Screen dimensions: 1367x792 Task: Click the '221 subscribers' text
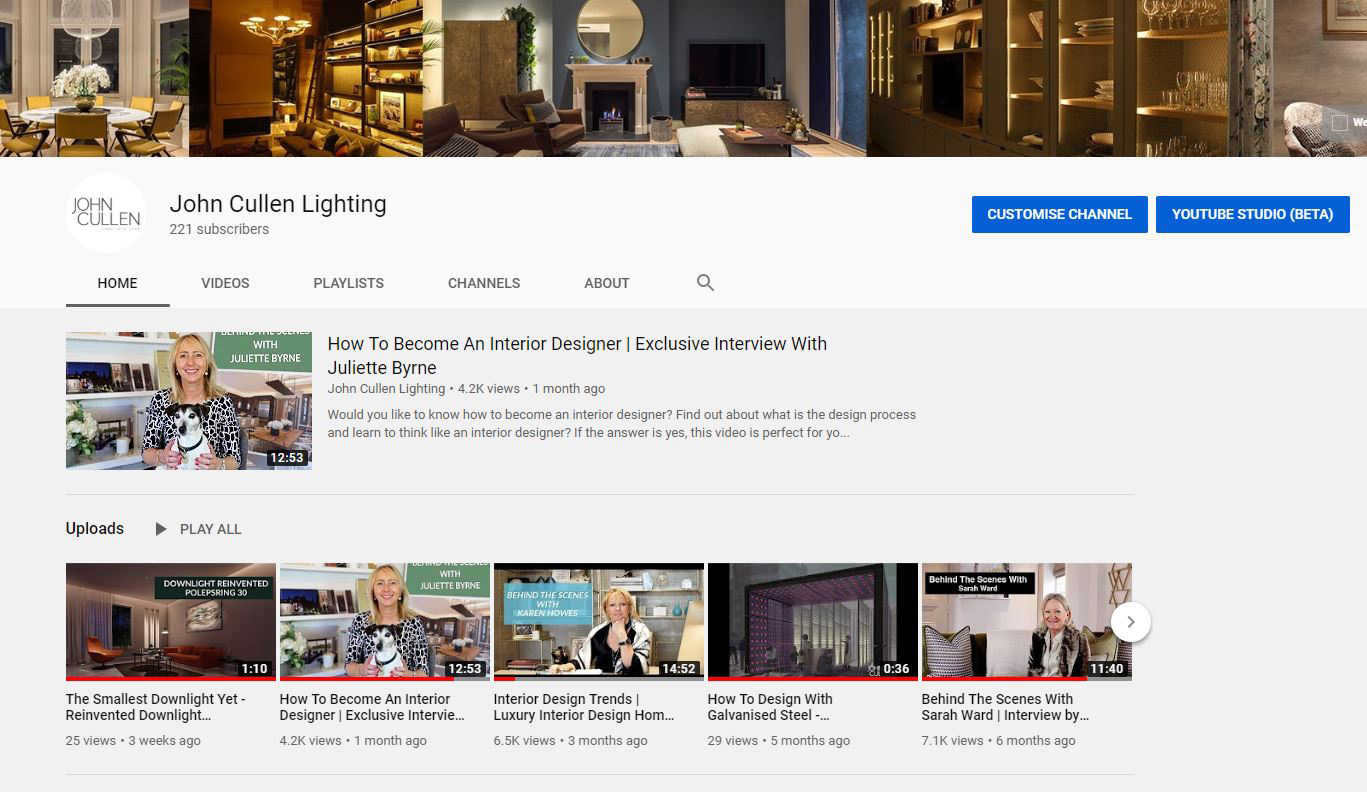(219, 229)
